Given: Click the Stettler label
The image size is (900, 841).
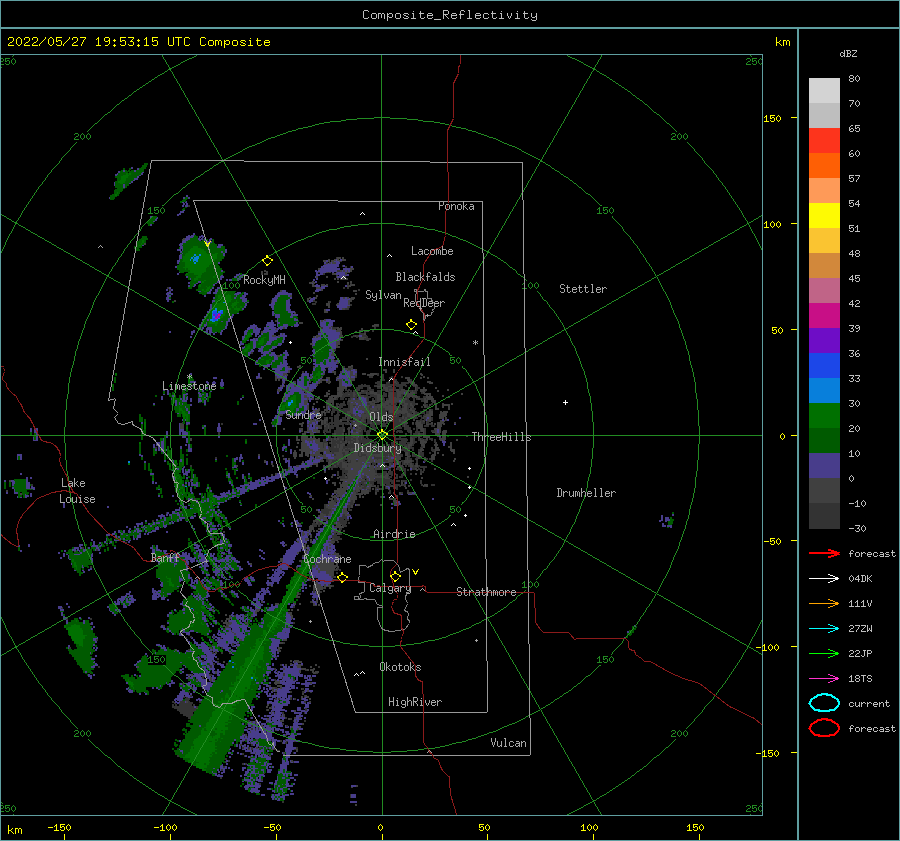Looking at the screenshot, I should coord(583,289).
